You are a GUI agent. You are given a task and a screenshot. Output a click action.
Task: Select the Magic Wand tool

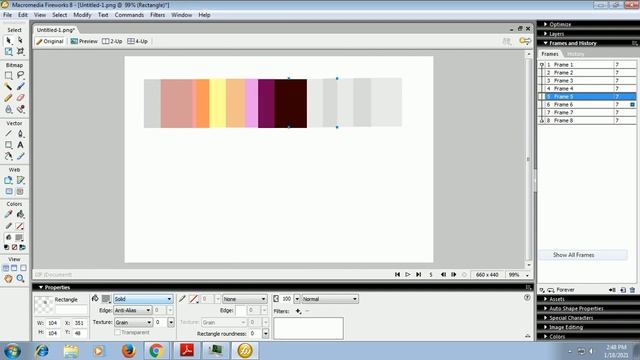click(9, 87)
